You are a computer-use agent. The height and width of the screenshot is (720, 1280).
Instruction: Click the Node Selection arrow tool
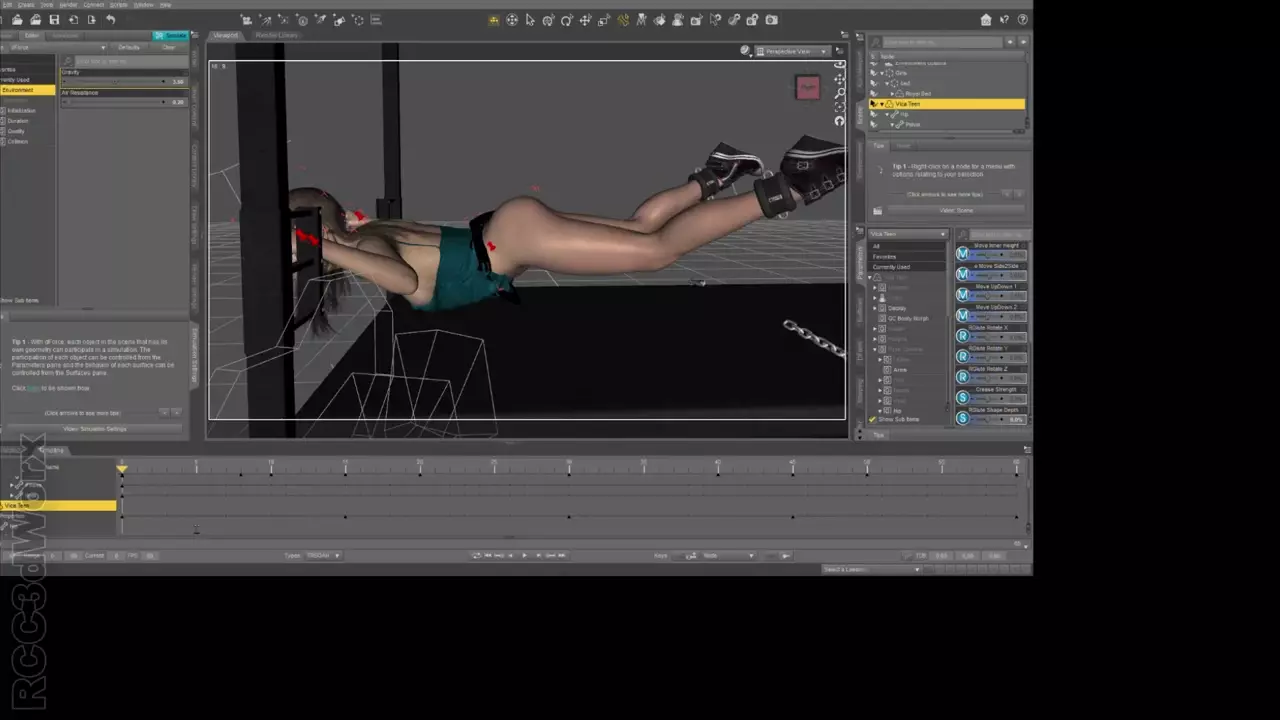point(530,20)
